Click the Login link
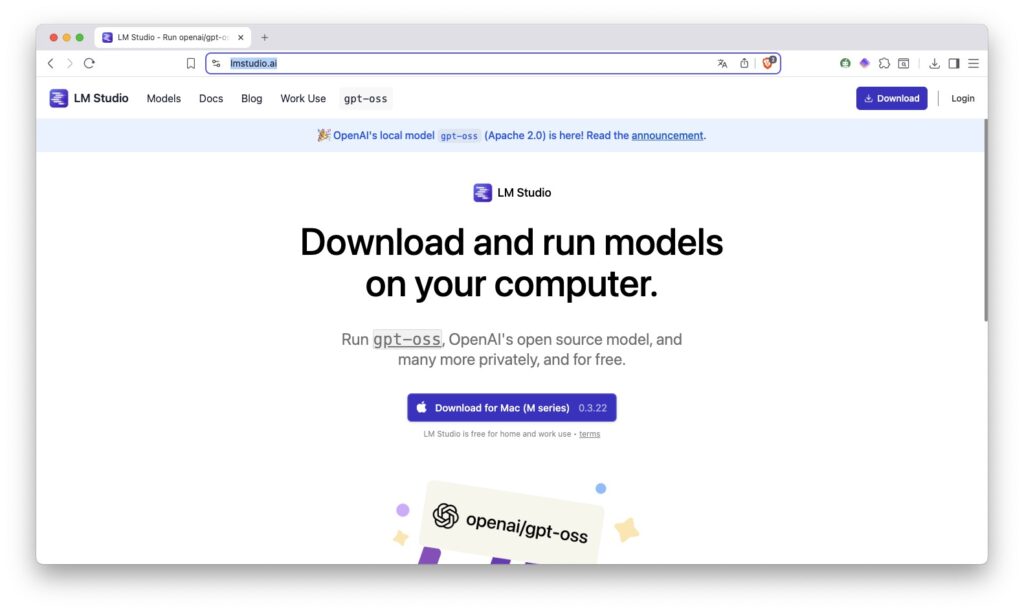This screenshot has height=612, width=1024. pos(963,98)
